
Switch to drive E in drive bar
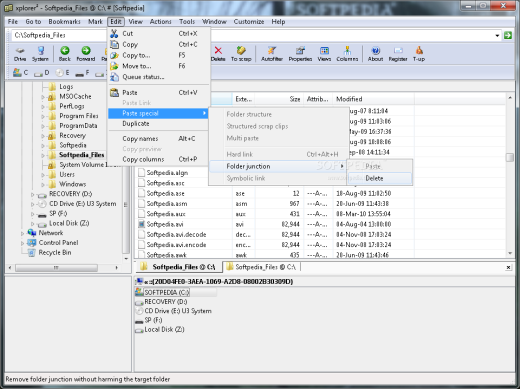[62, 73]
